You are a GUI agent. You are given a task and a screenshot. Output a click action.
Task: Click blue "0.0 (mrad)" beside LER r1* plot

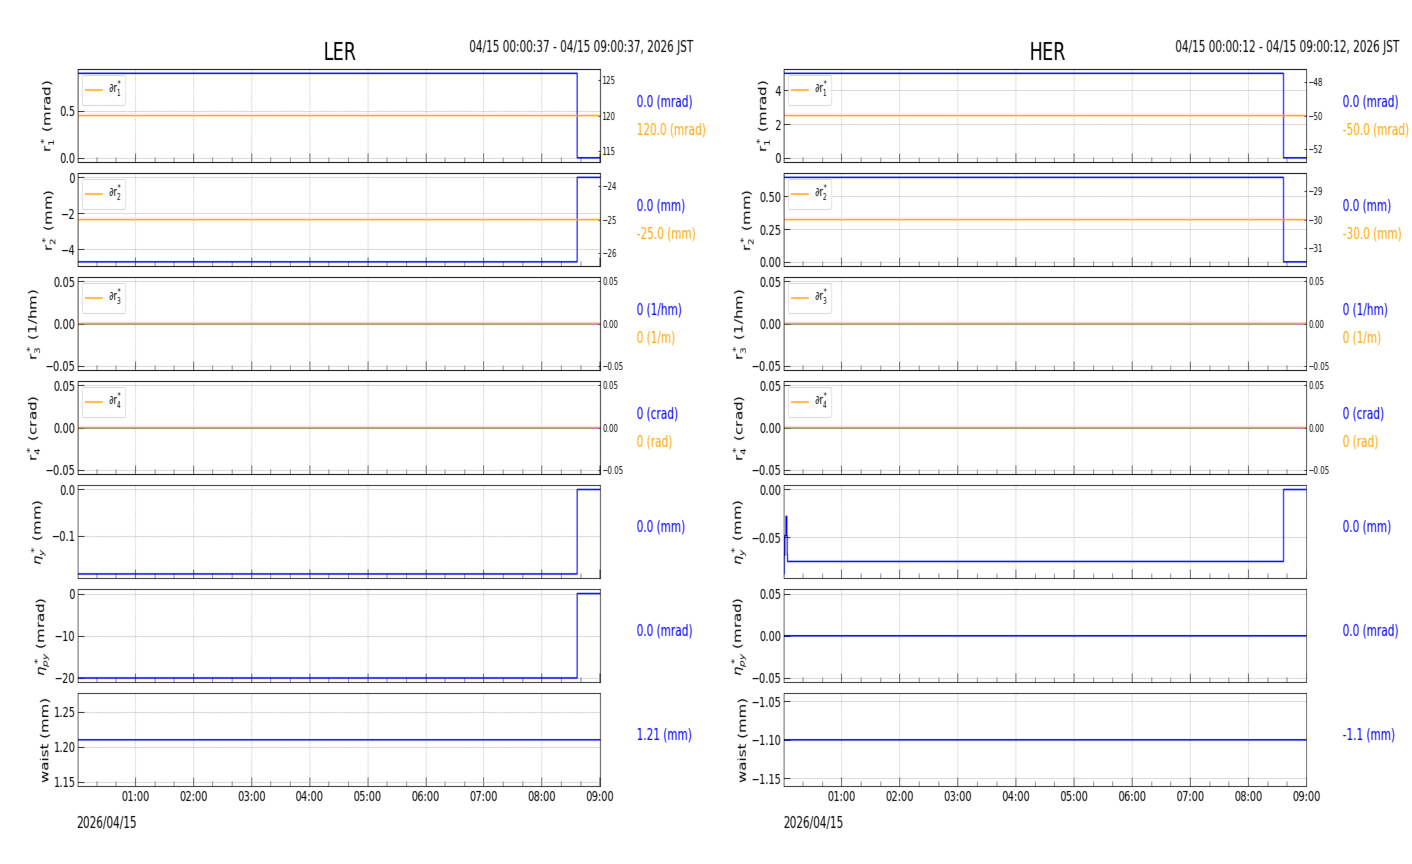664,102
